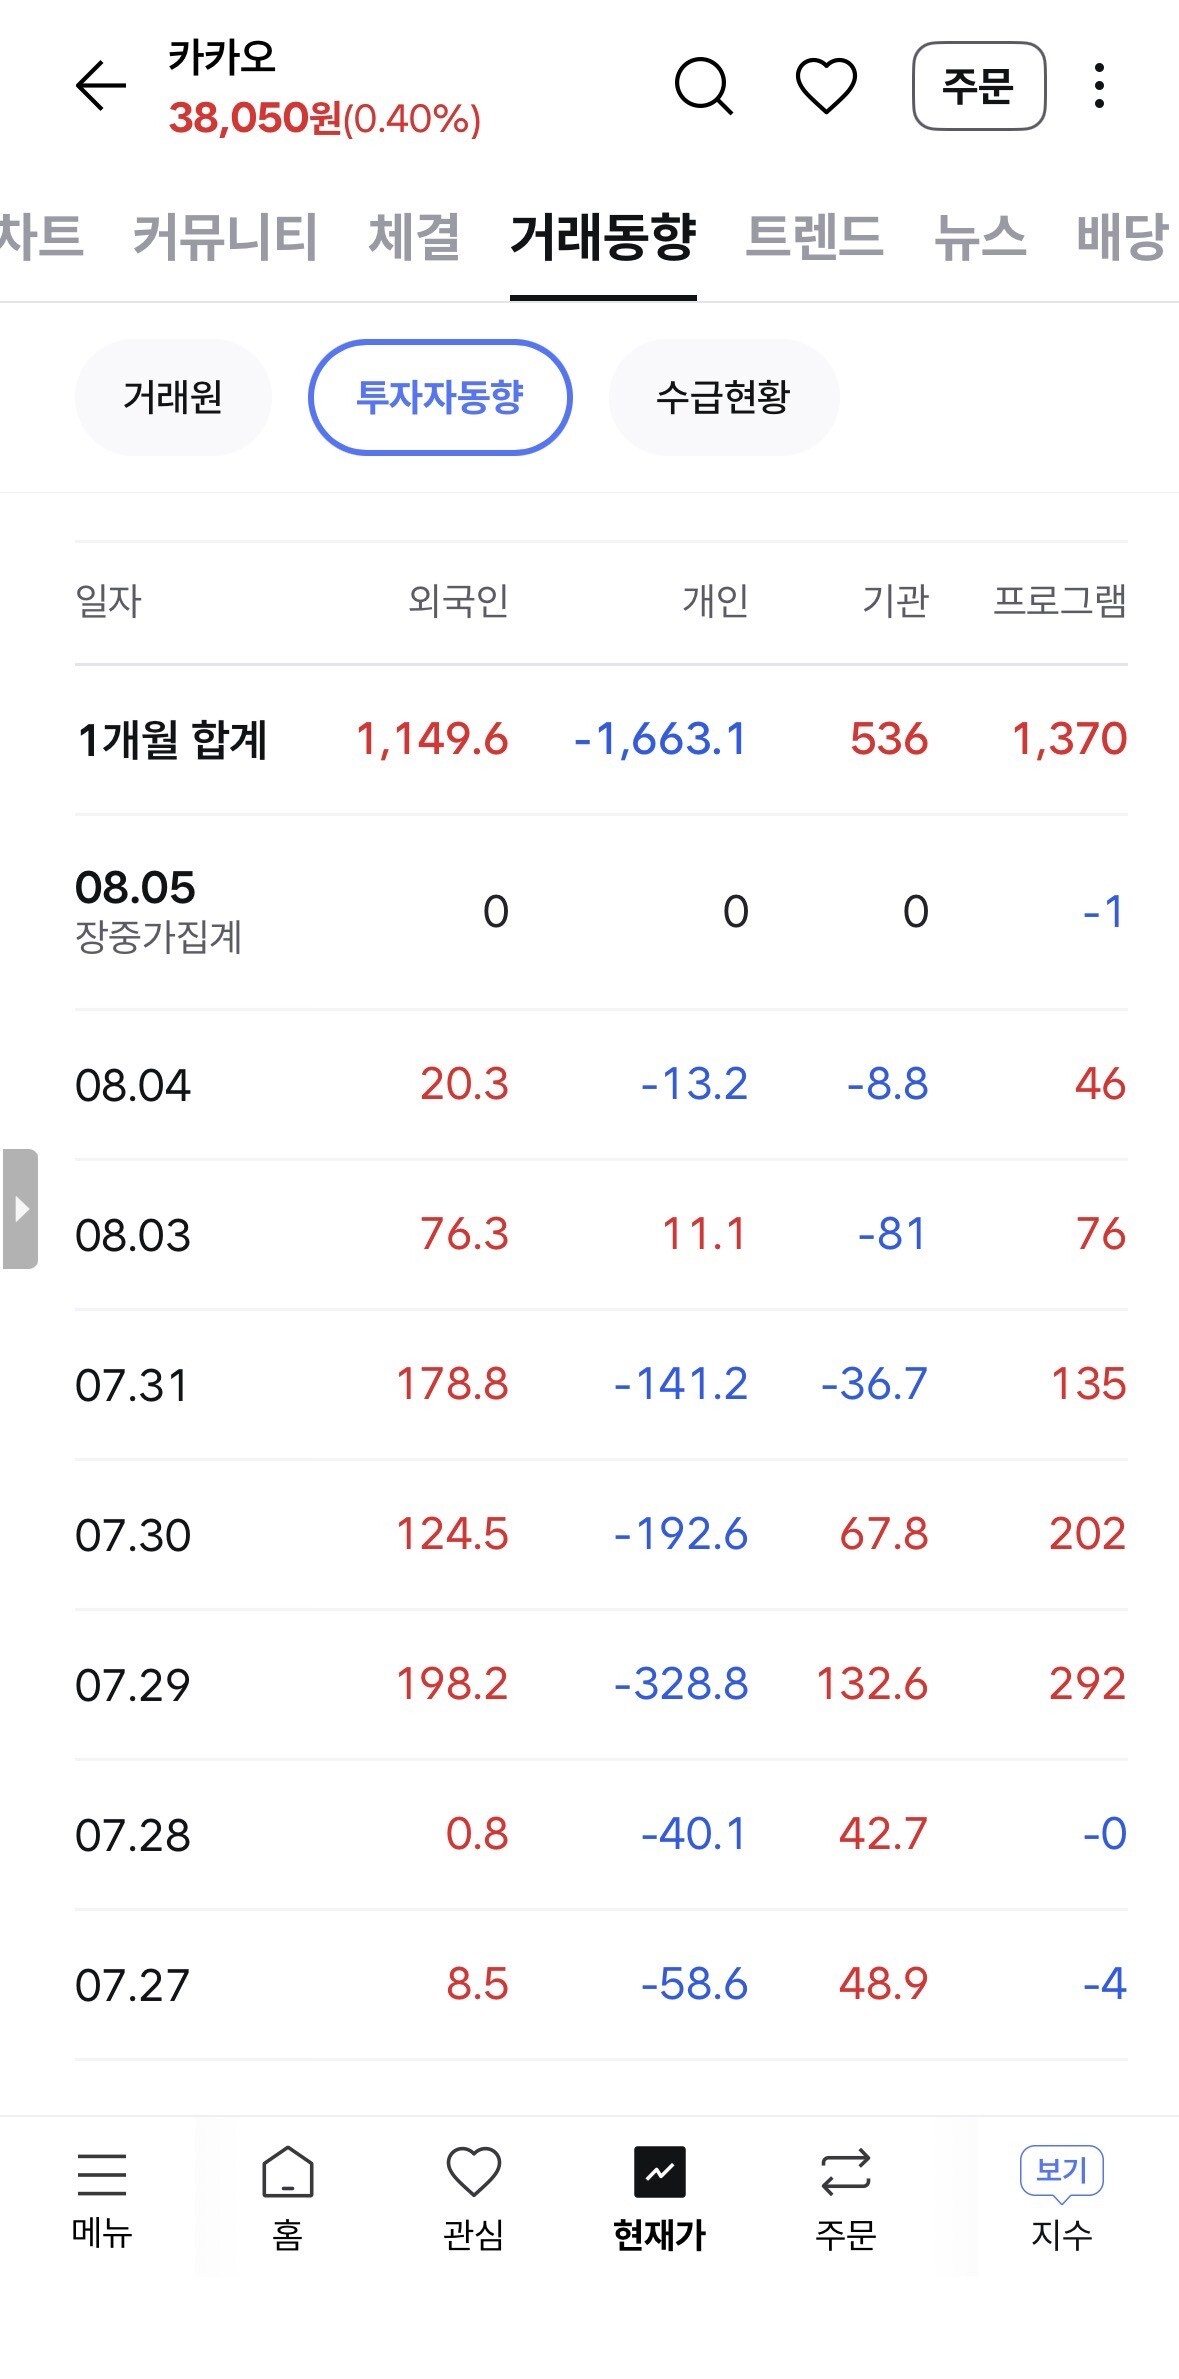Tap the 08.04 investor trend row

tap(601, 1085)
